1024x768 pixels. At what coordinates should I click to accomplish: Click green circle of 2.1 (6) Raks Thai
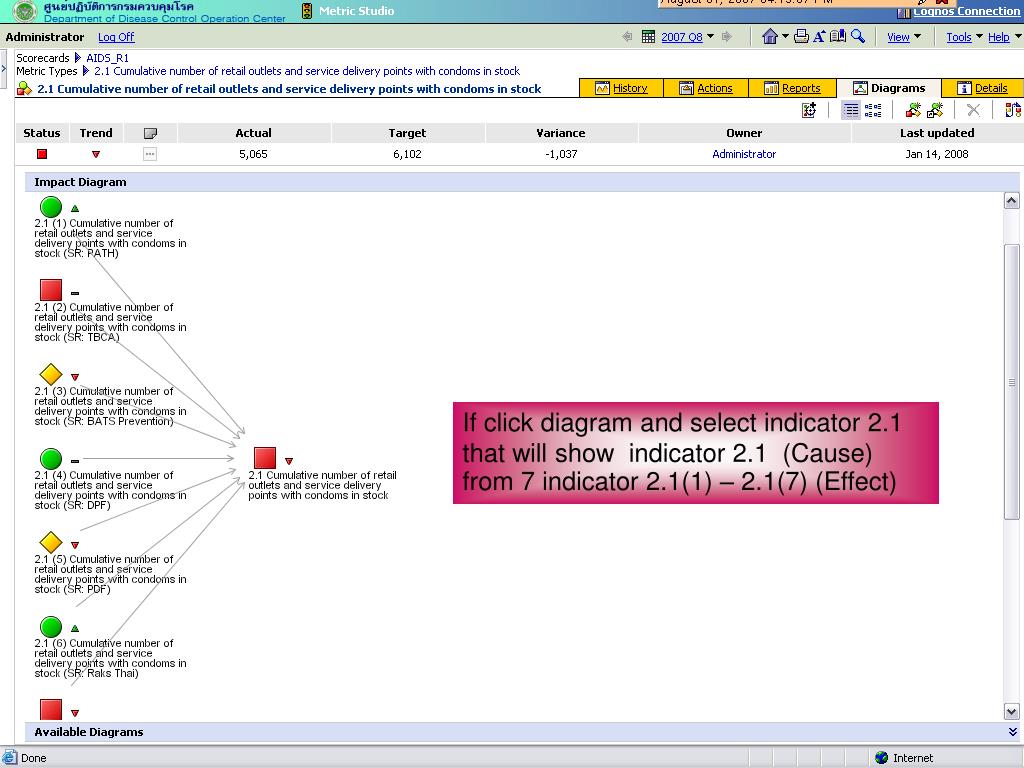(x=51, y=627)
